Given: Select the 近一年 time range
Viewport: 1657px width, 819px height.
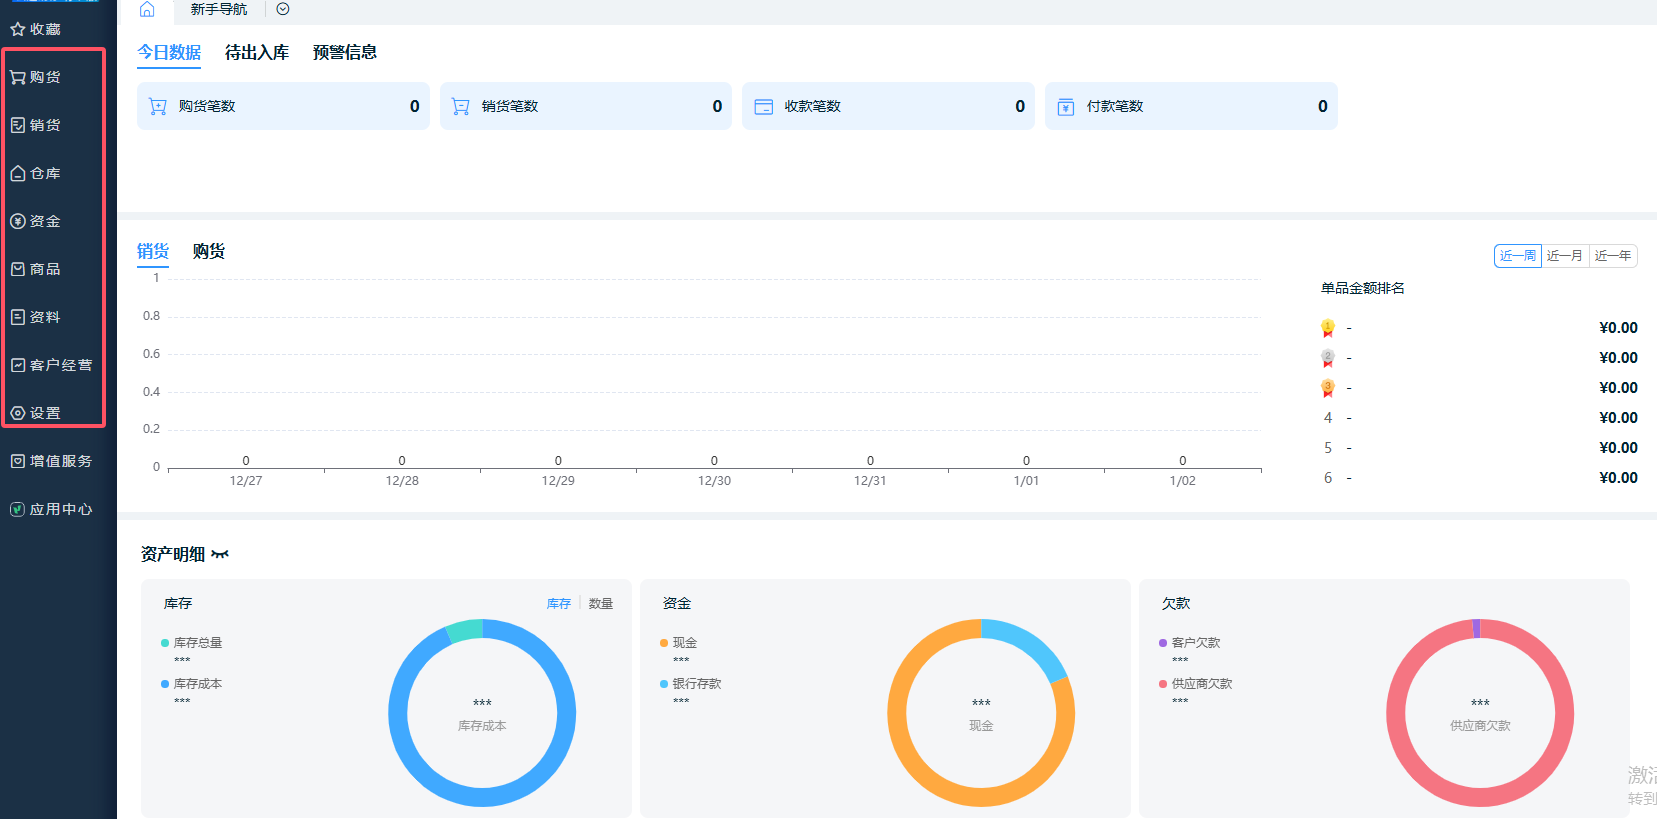Looking at the screenshot, I should pos(1613,256).
